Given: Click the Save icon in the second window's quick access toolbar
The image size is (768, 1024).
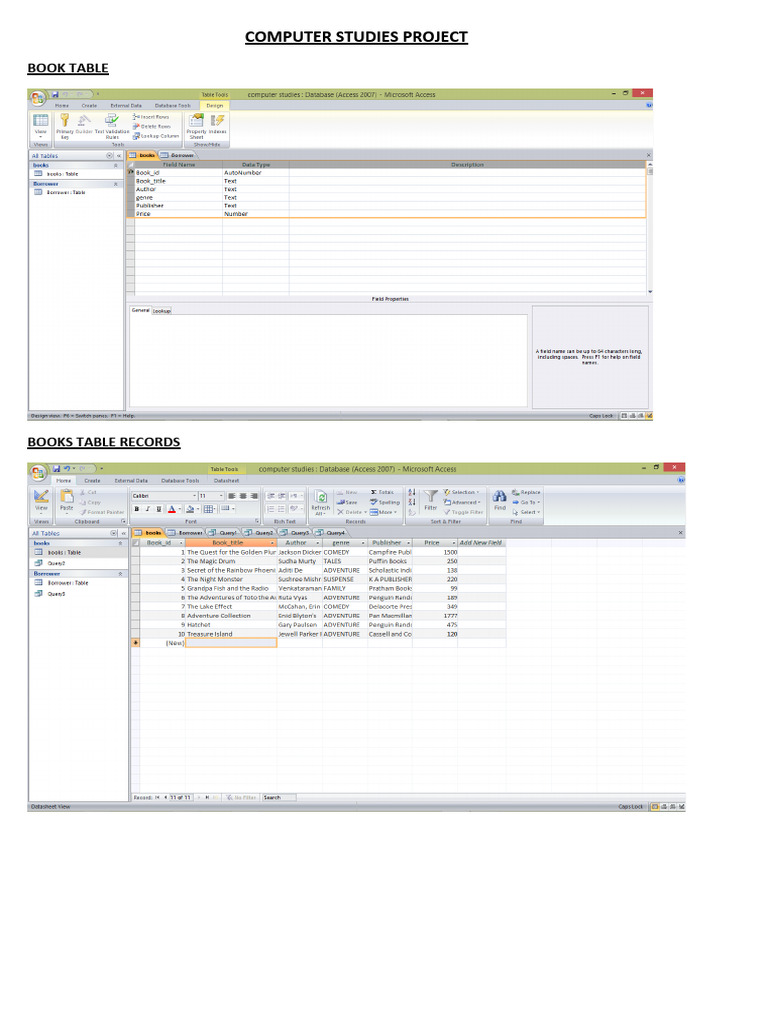Looking at the screenshot, I should pos(57,469).
